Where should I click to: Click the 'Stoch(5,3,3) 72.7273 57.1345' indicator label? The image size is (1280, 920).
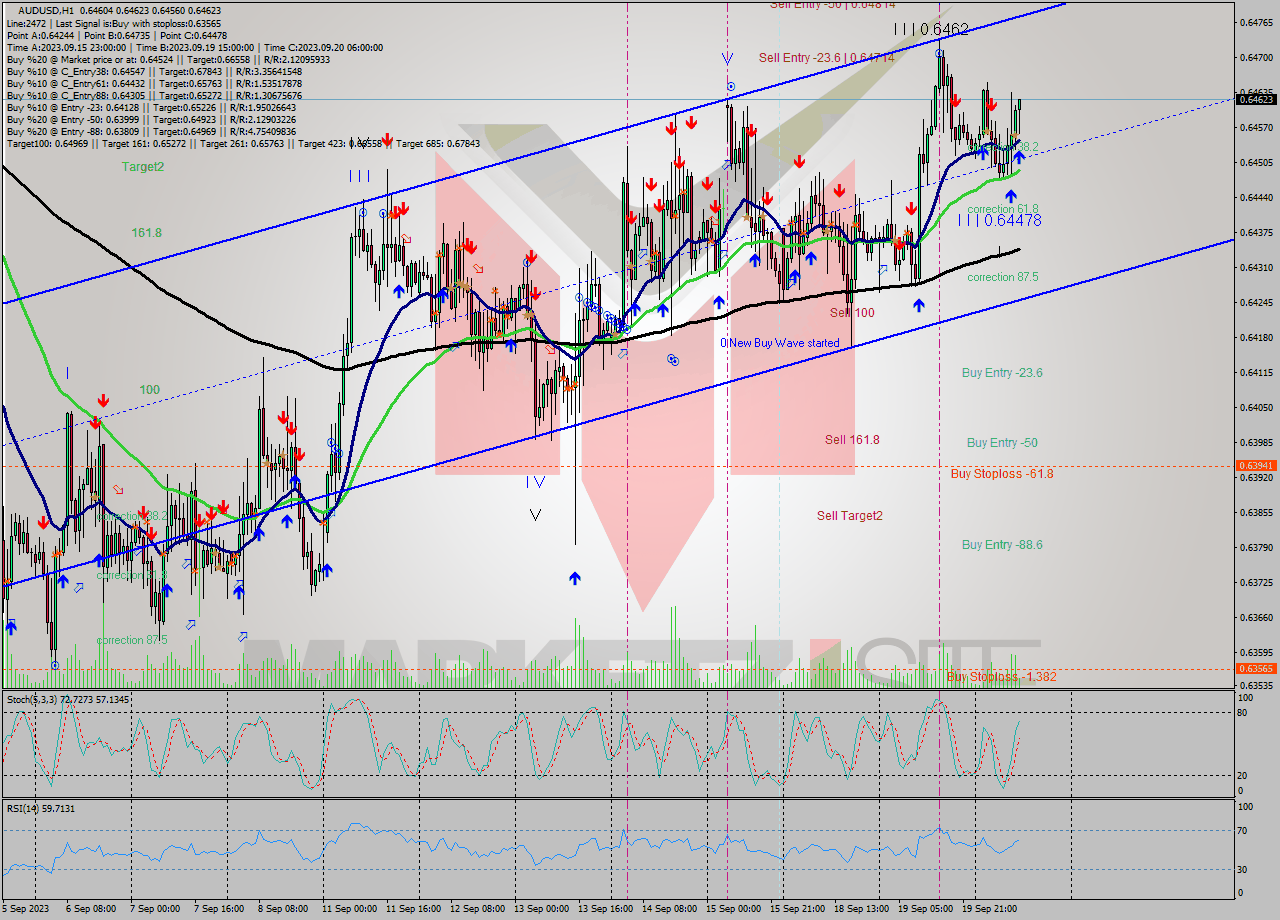click(x=66, y=699)
